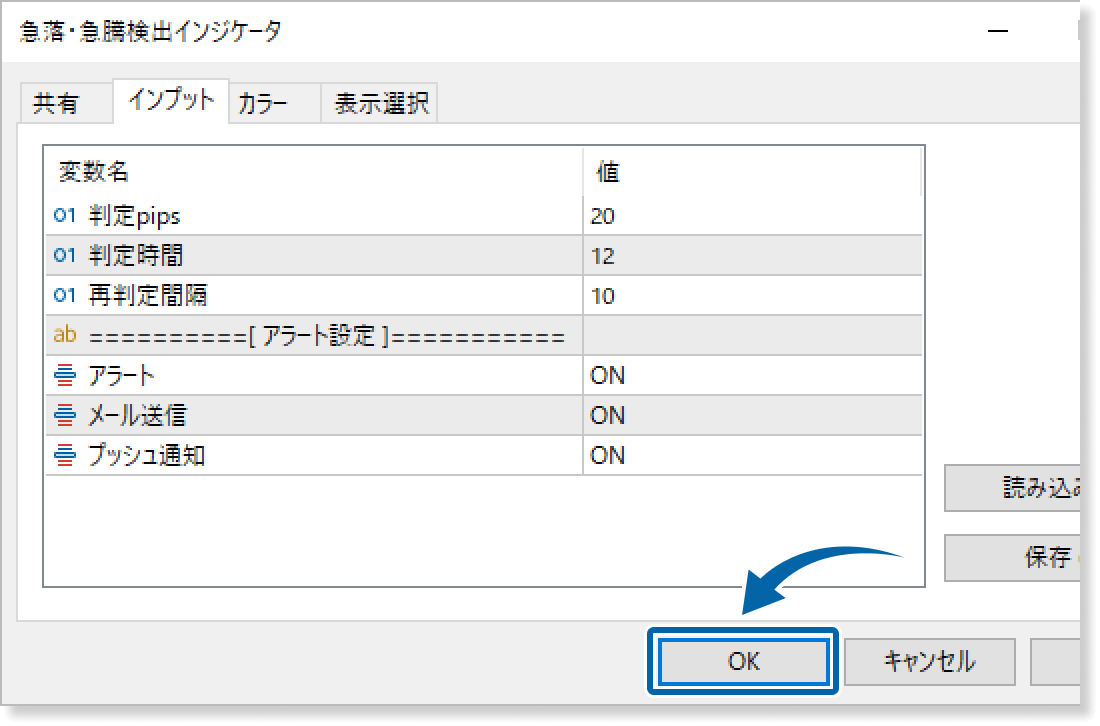Switch to the 共有 tab
The width and height of the screenshot is (1100, 726).
[x=56, y=104]
